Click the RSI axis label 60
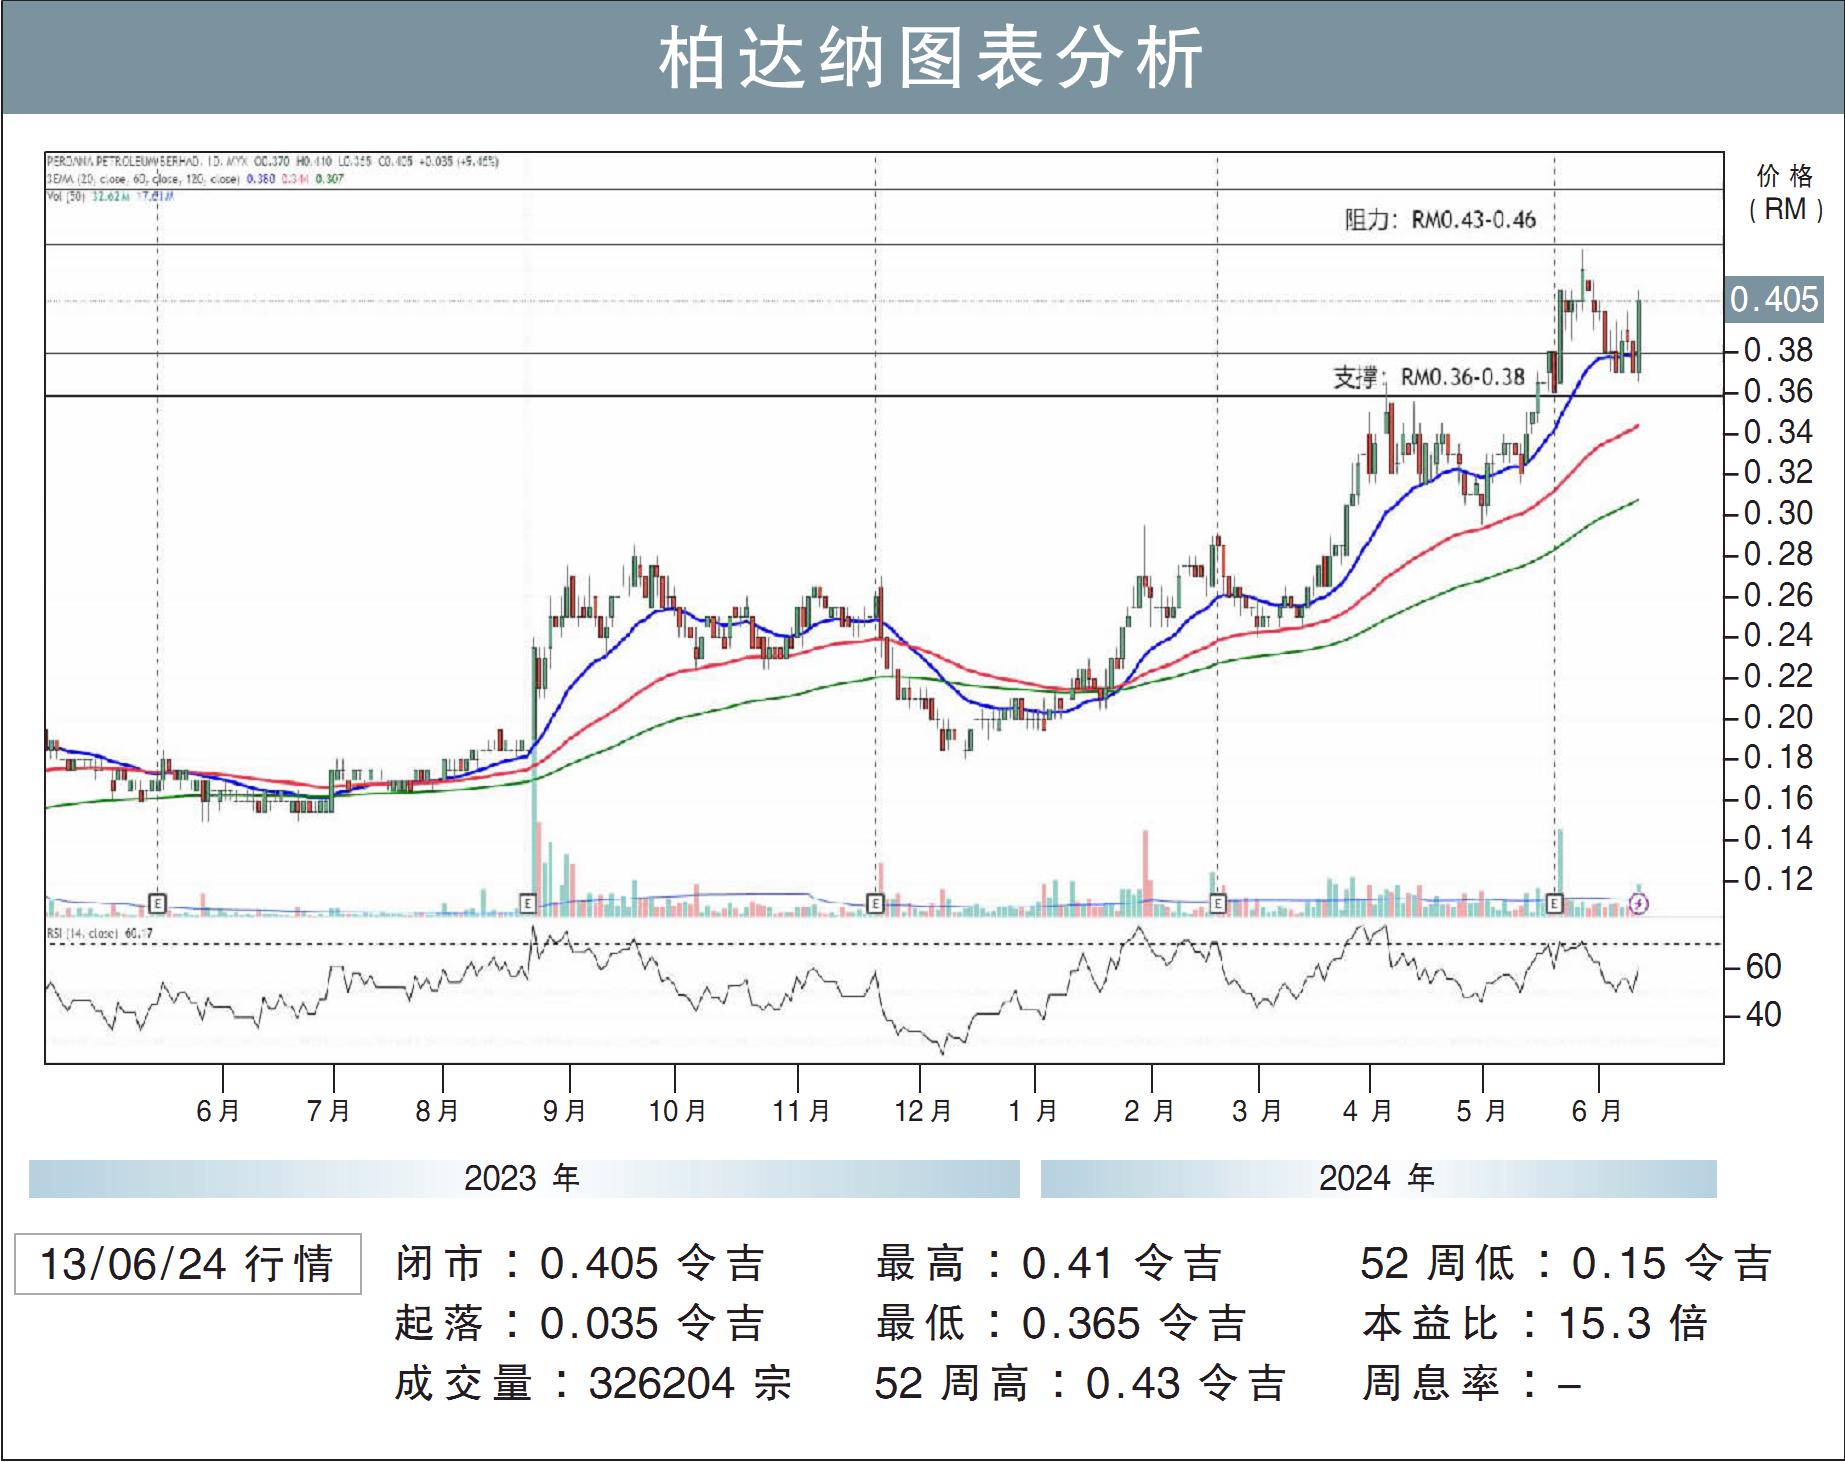The height and width of the screenshot is (1462, 1845). pyautogui.click(x=1763, y=966)
